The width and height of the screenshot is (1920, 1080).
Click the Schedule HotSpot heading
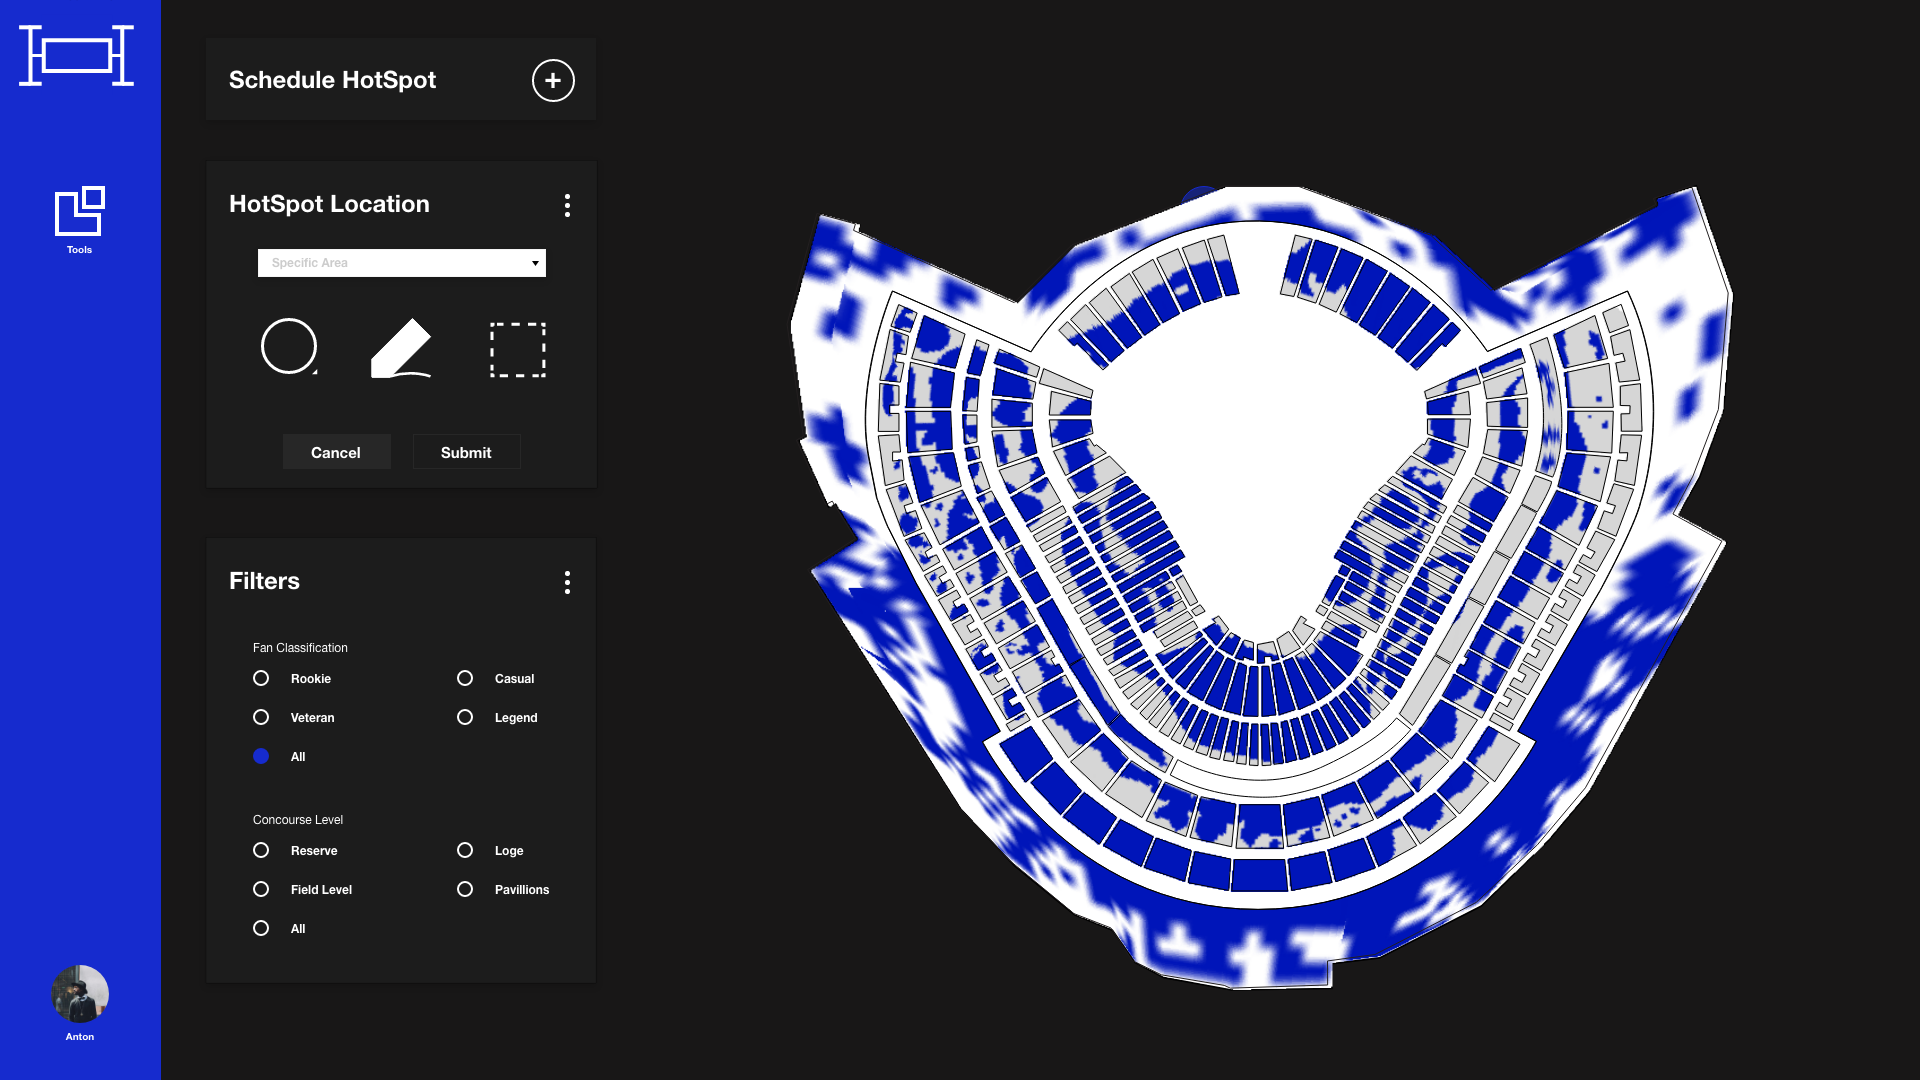point(332,80)
